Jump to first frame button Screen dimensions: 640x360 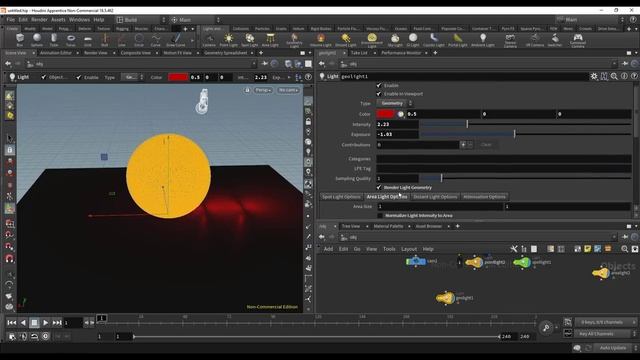[11, 322]
